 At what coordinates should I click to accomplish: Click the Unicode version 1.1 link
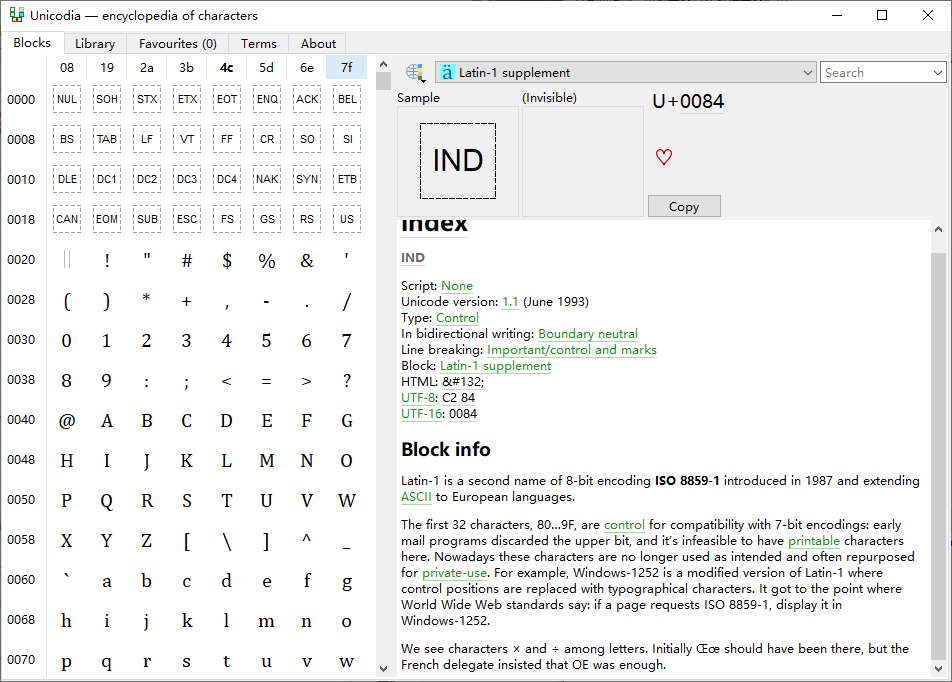(x=511, y=301)
